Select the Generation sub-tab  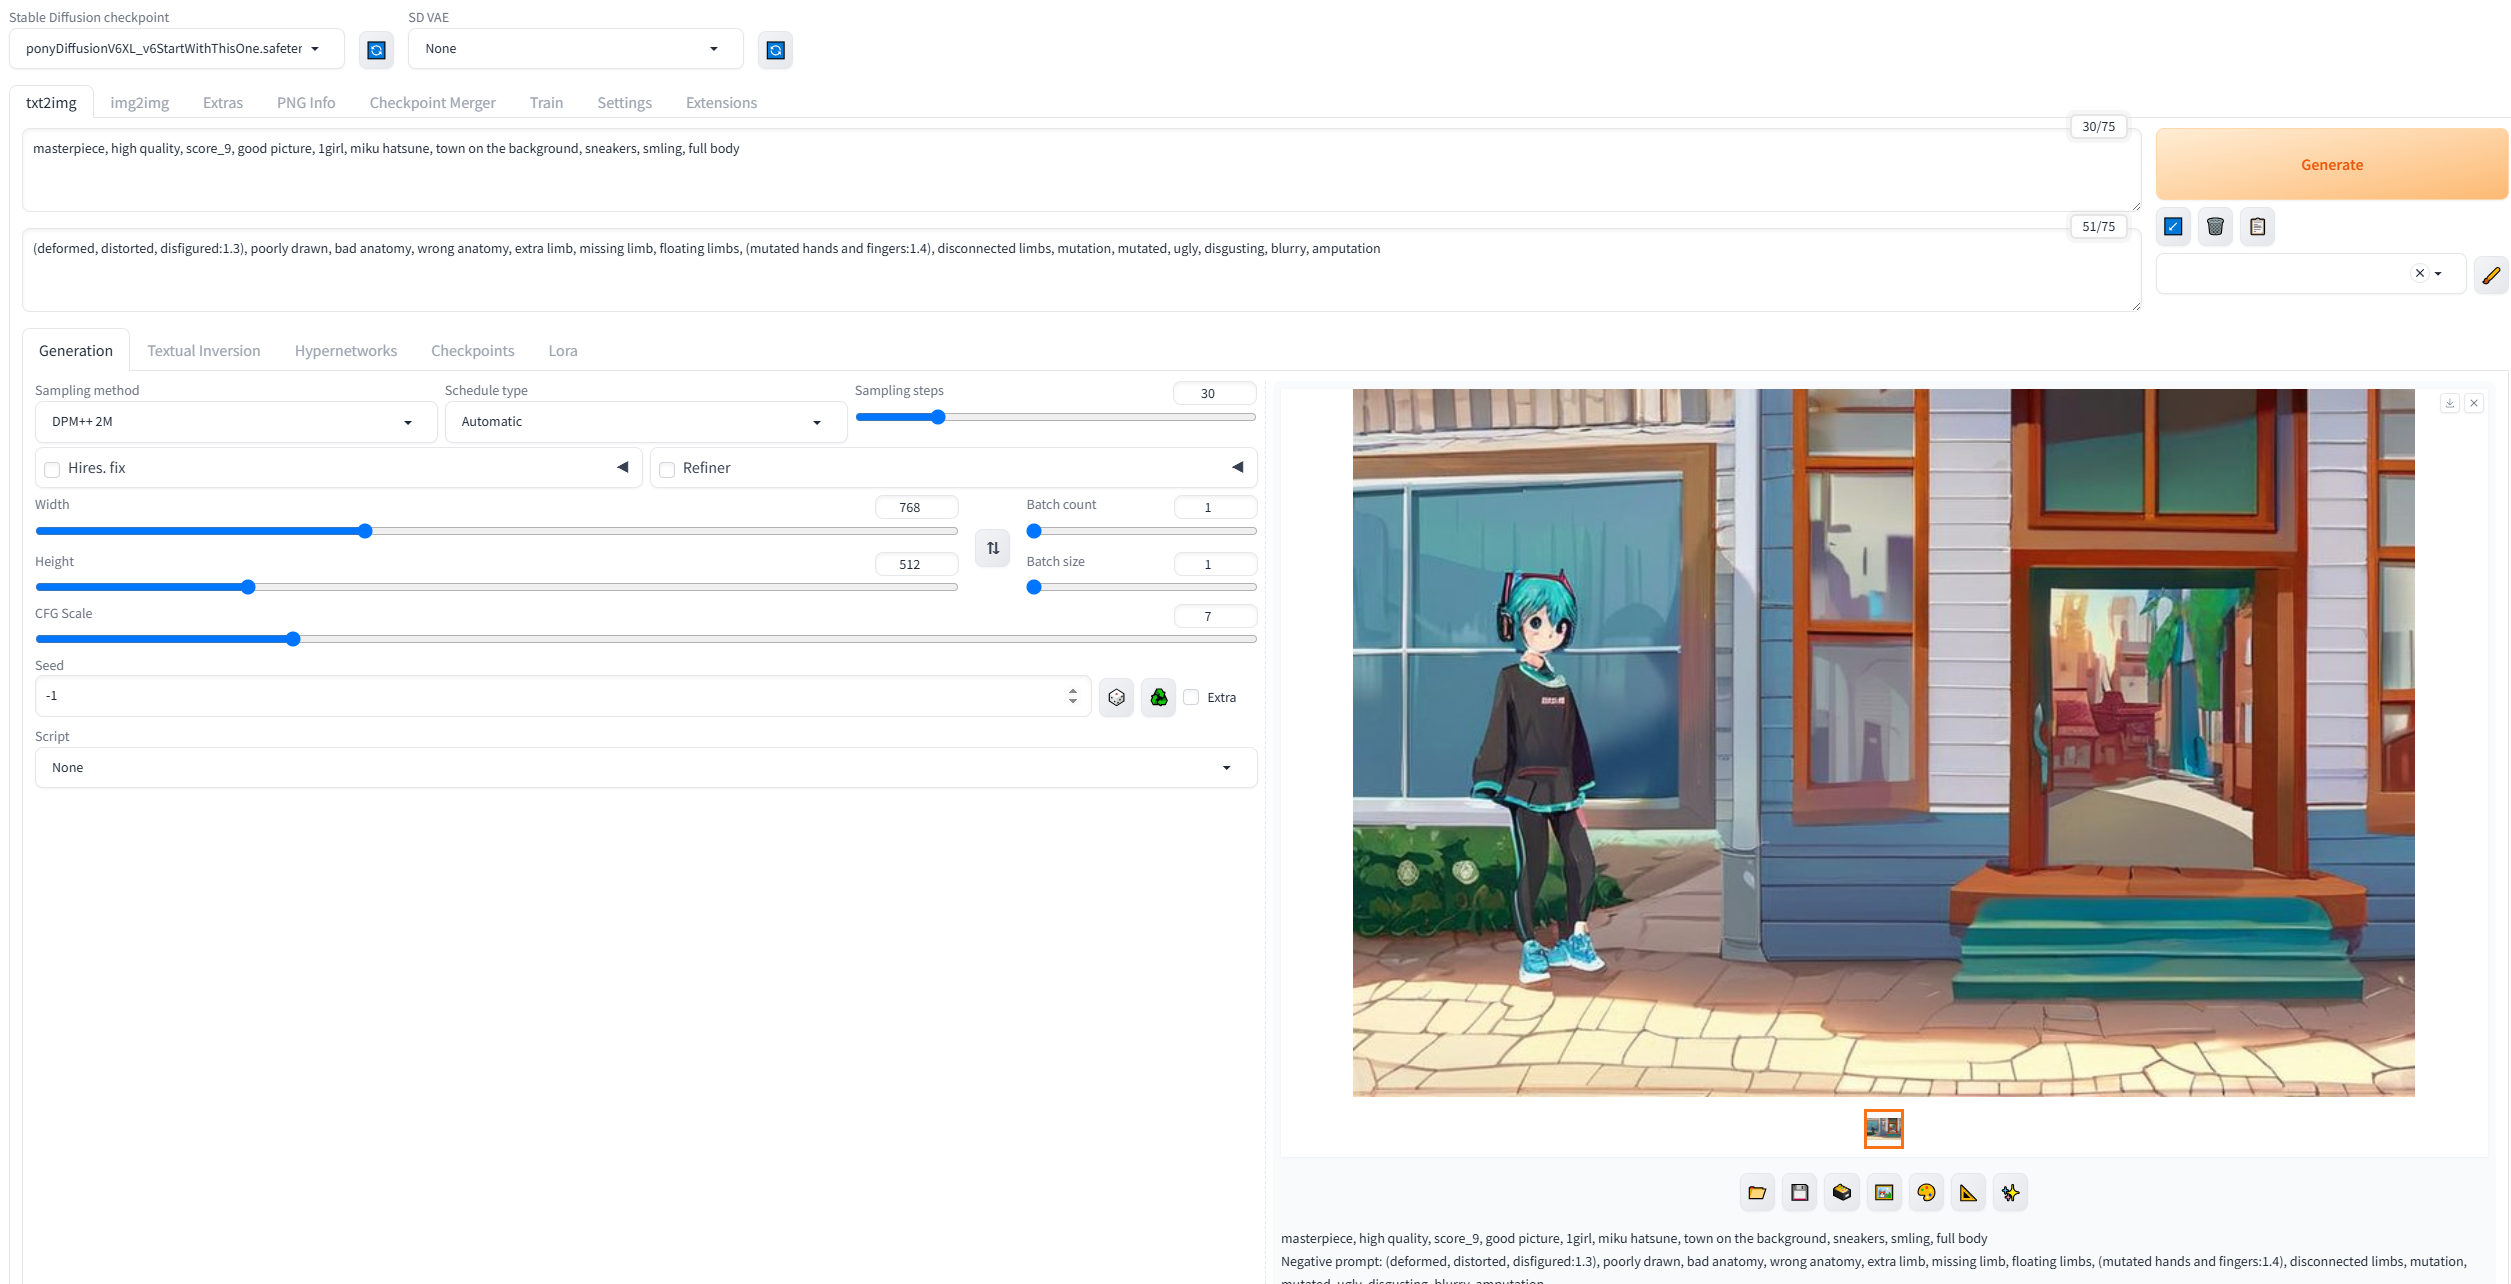(x=76, y=350)
